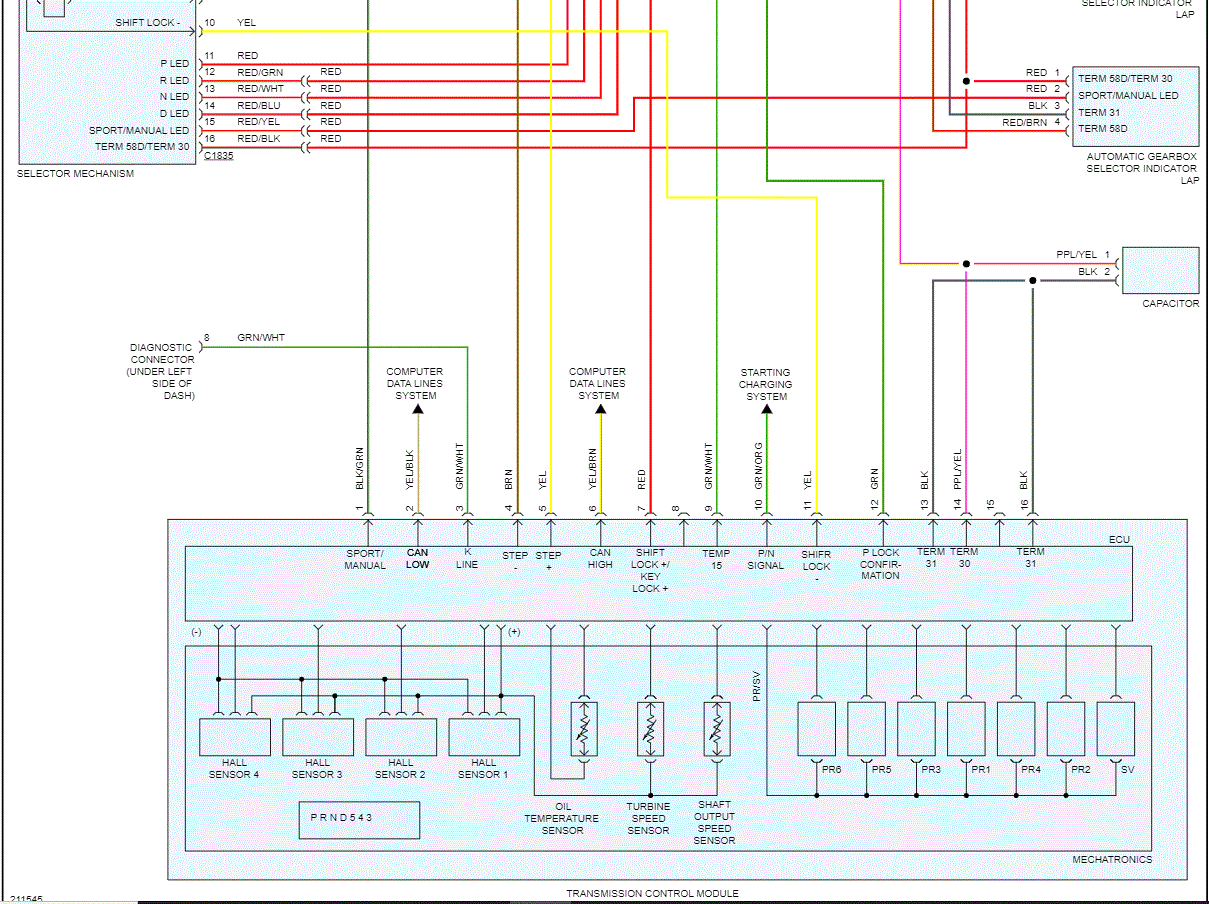Select the turbine speed sensor resistor symbol

click(x=650, y=728)
